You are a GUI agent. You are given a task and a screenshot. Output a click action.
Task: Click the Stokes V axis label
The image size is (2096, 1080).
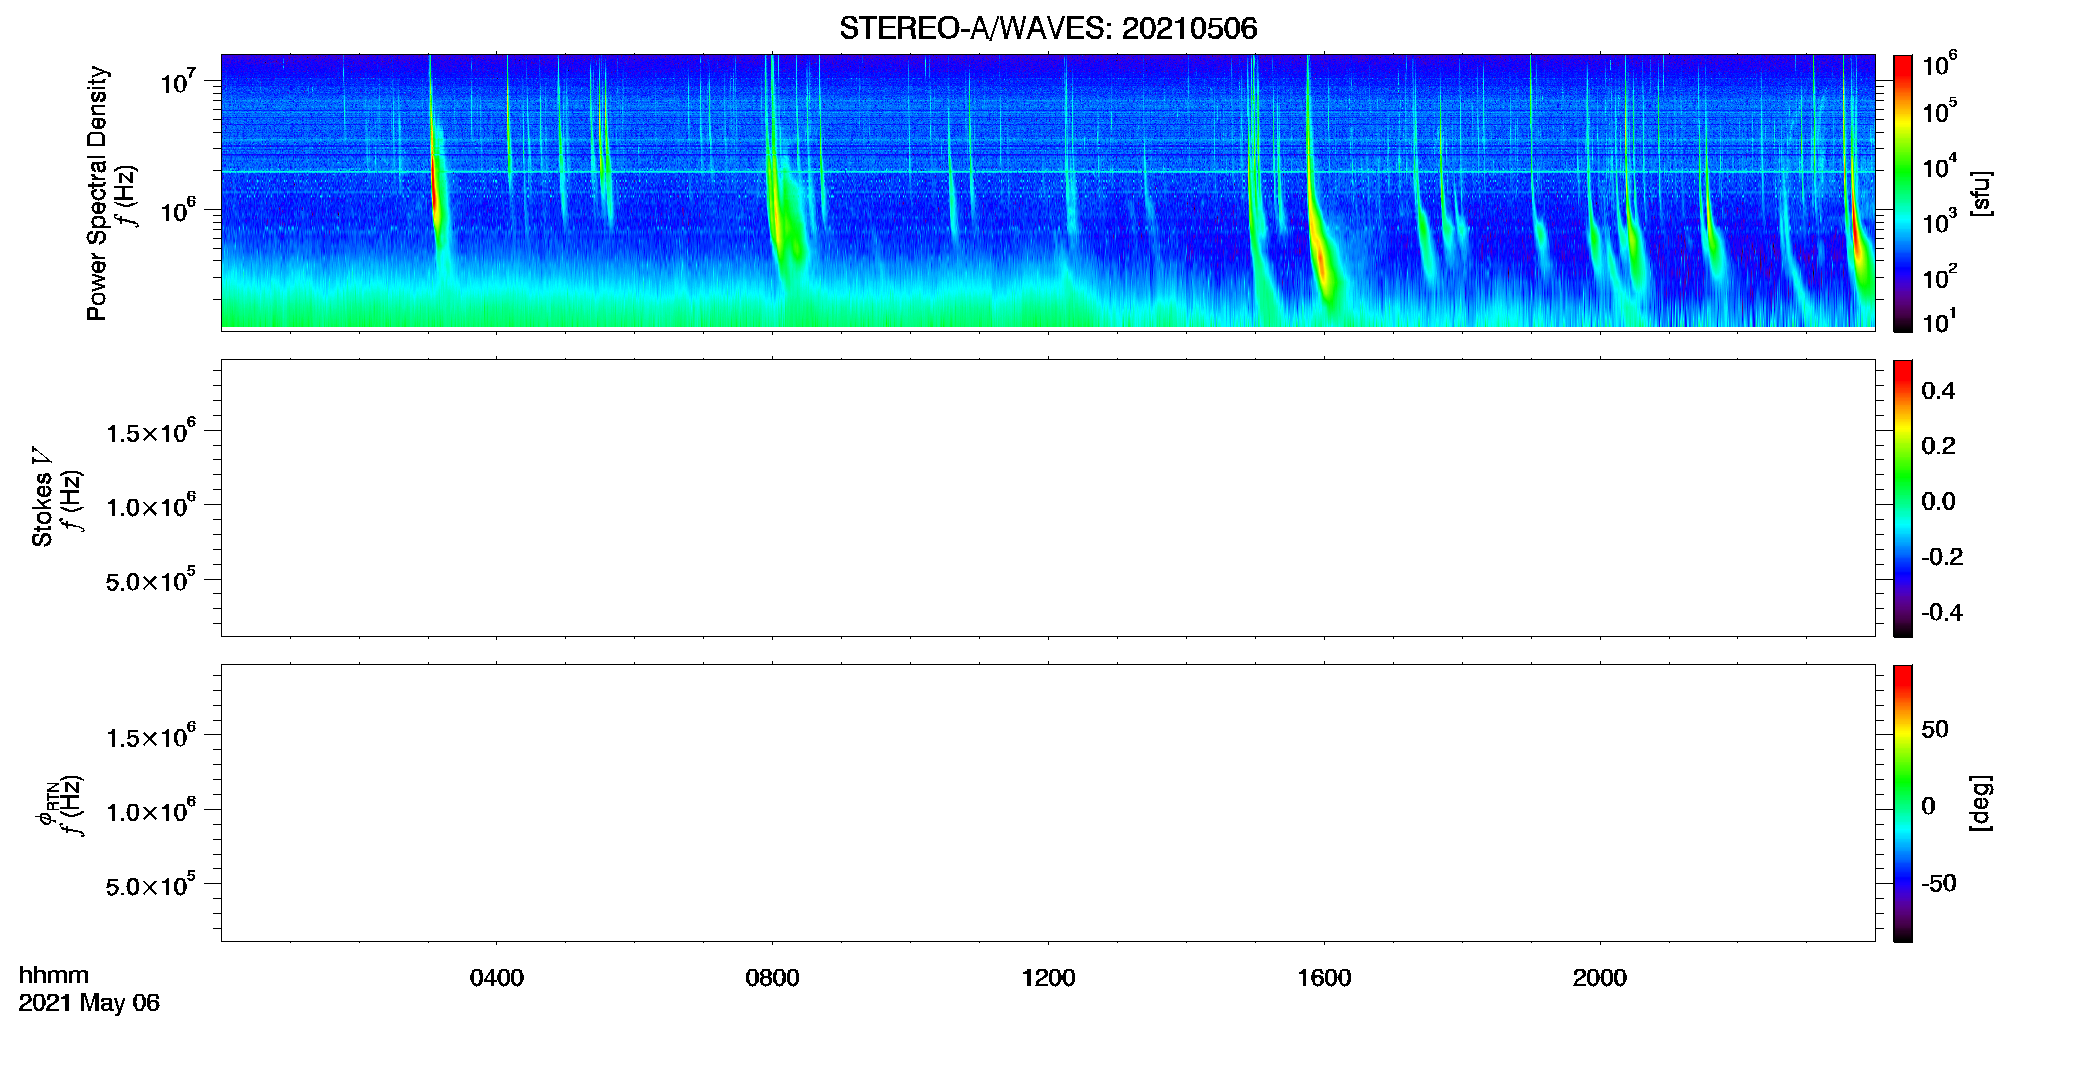point(42,497)
